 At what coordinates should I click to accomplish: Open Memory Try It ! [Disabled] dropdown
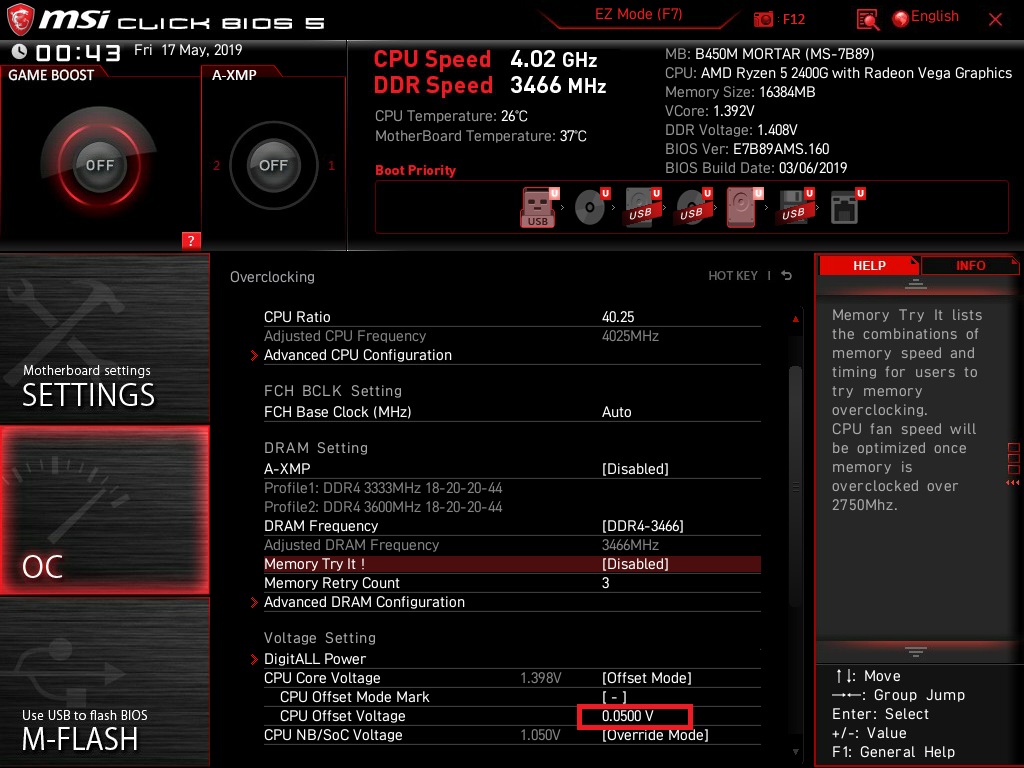pos(635,564)
